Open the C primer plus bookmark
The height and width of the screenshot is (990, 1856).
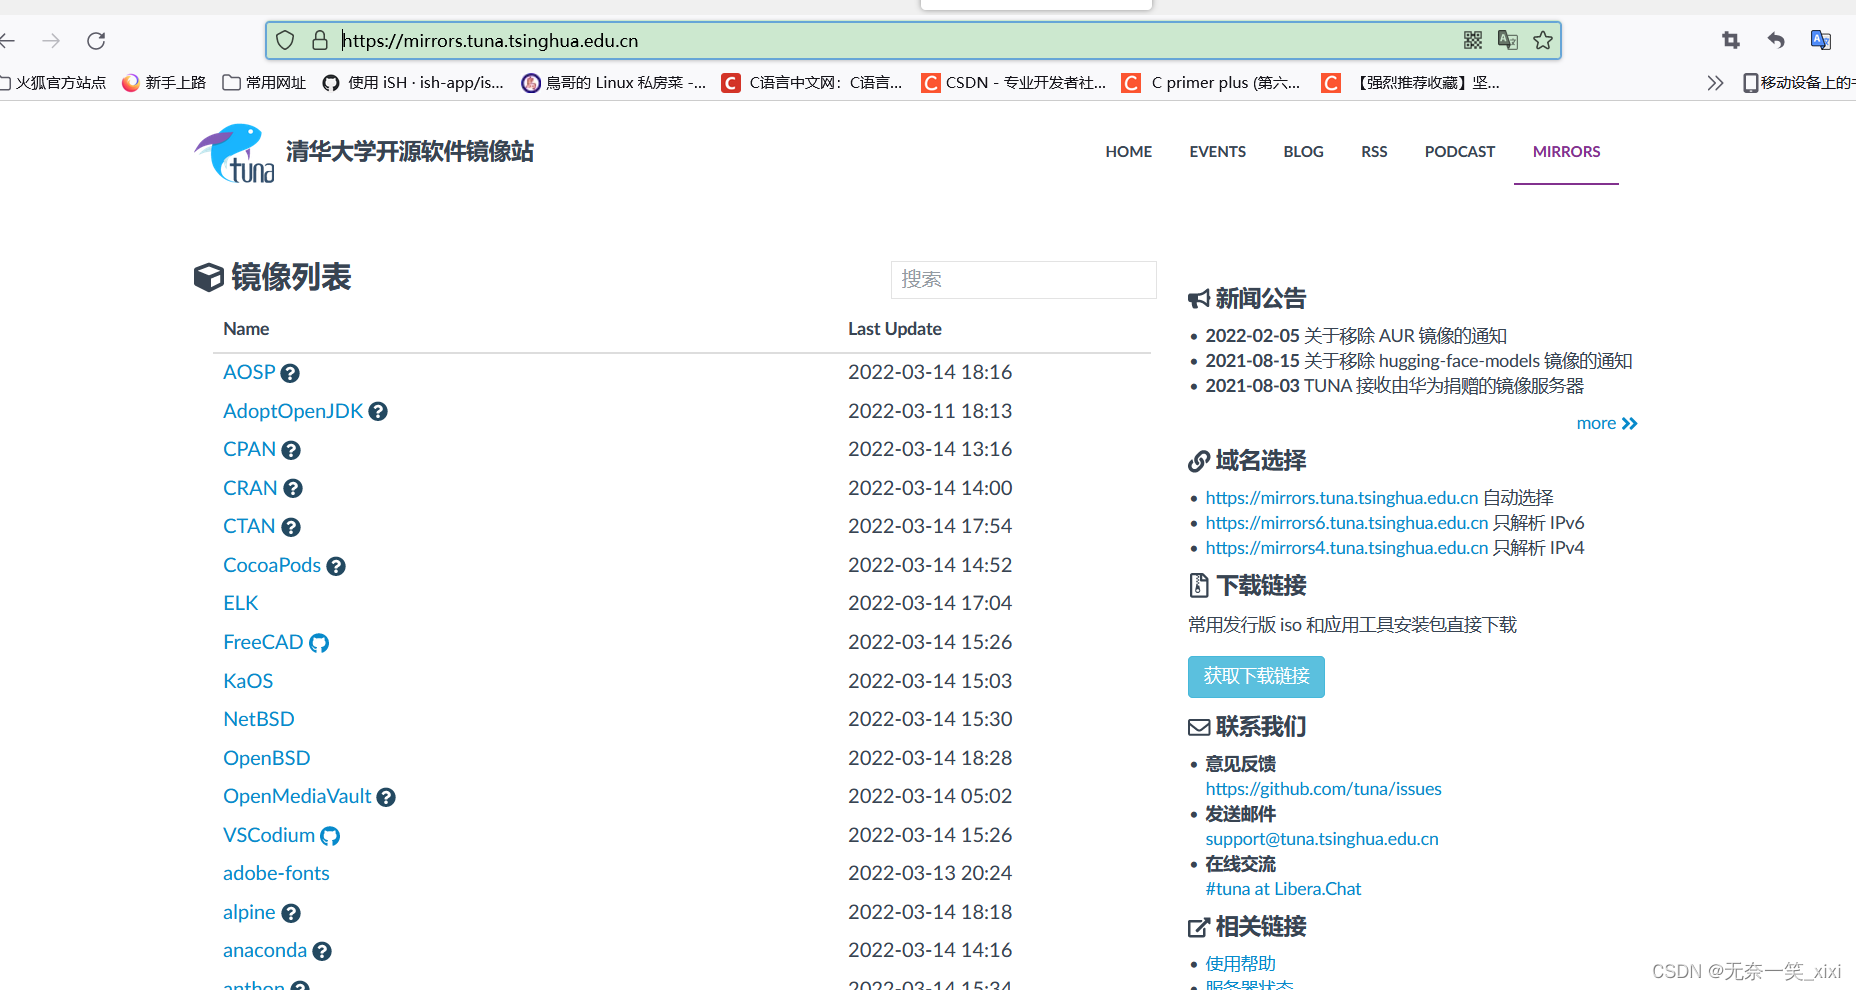(1211, 83)
